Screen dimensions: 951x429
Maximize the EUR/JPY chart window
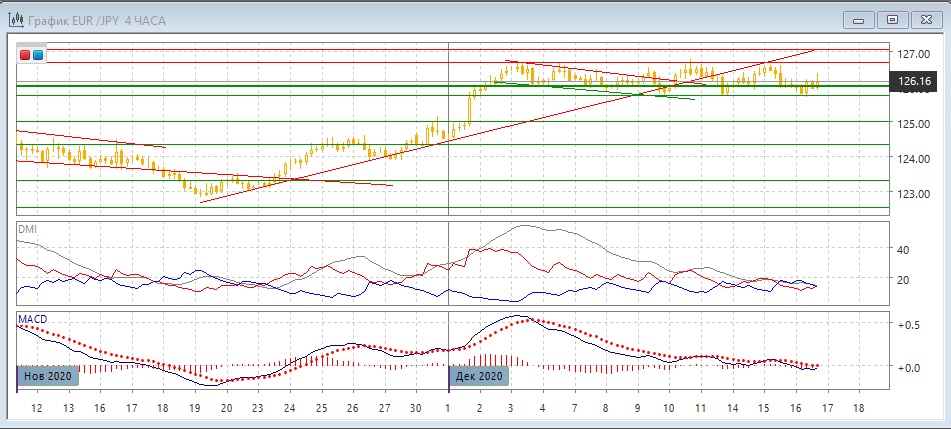click(x=893, y=19)
